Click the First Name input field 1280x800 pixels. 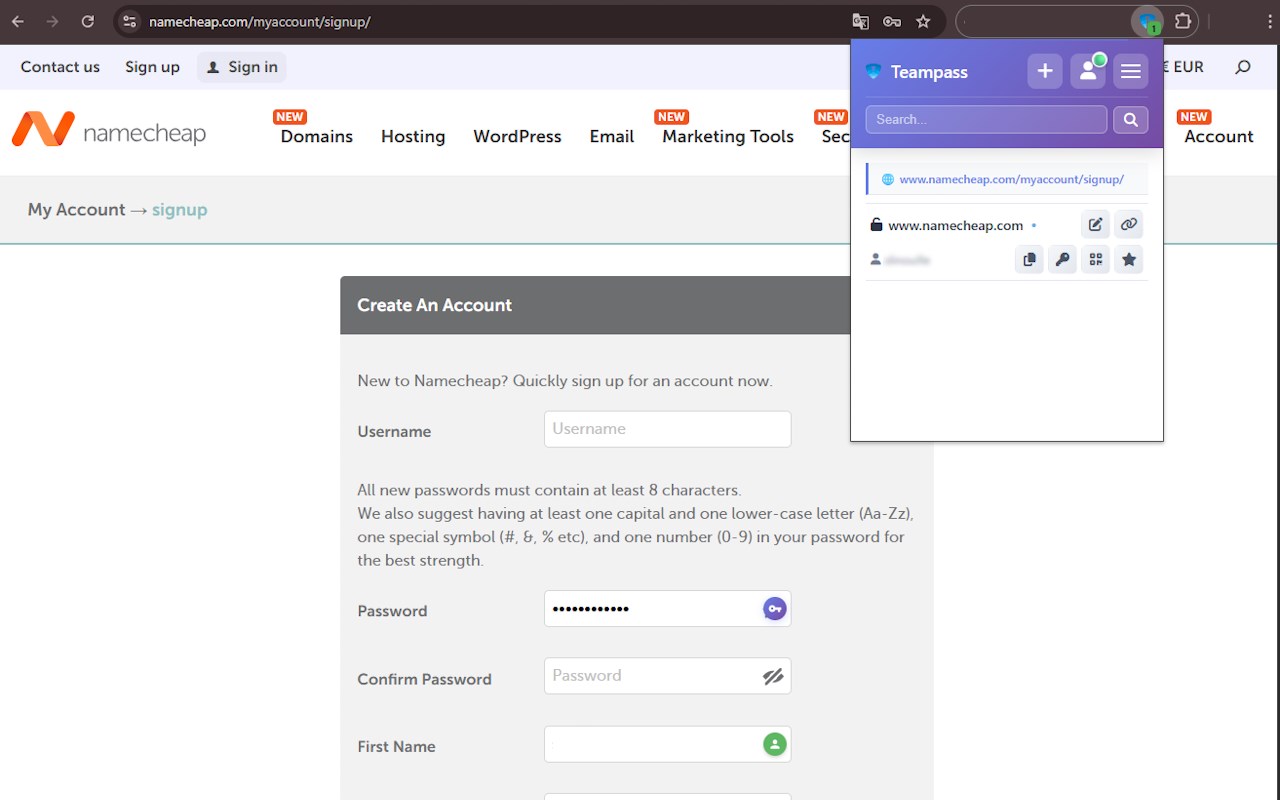(x=667, y=744)
